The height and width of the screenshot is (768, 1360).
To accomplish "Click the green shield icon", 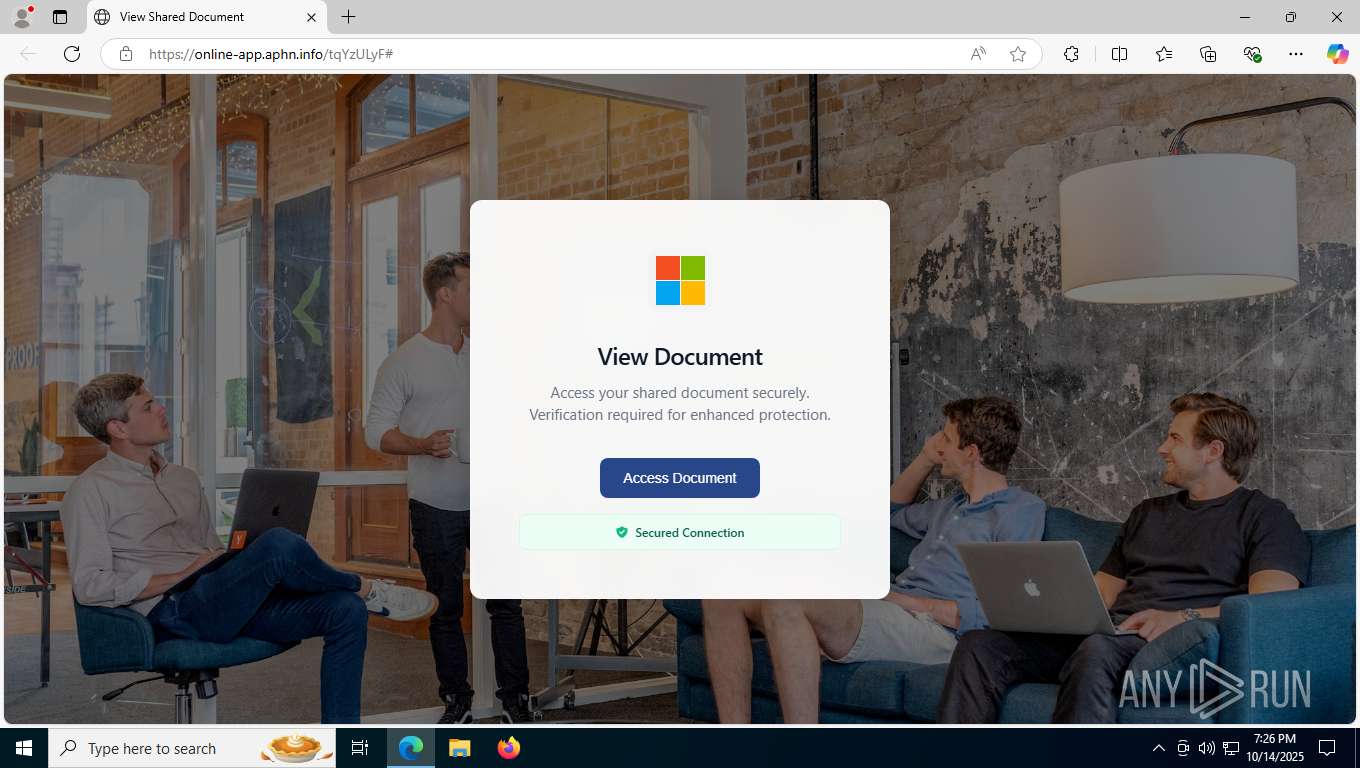I will click(x=622, y=532).
